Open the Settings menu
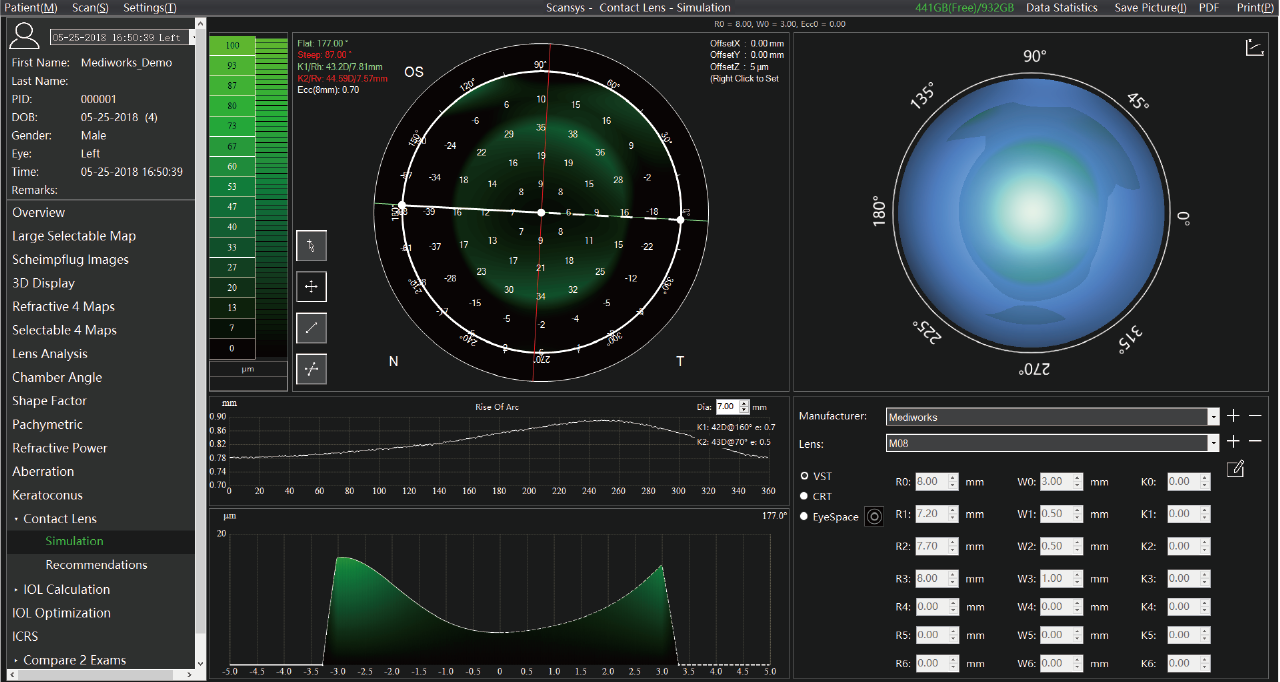 point(150,8)
